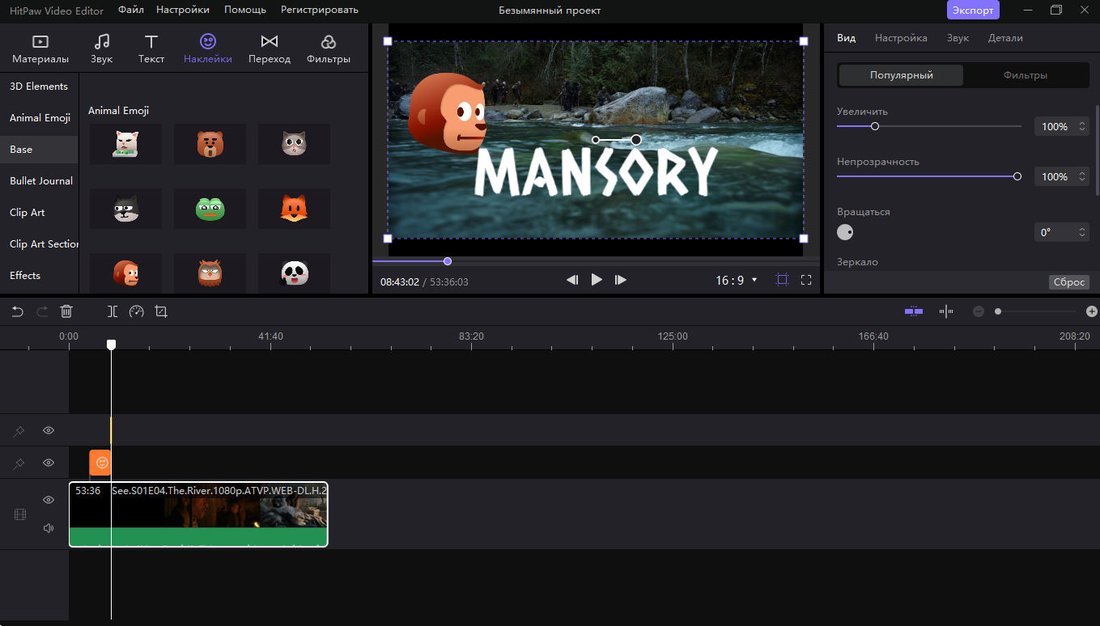Step back one frame
Screen dimensions: 1100x626
572,280
